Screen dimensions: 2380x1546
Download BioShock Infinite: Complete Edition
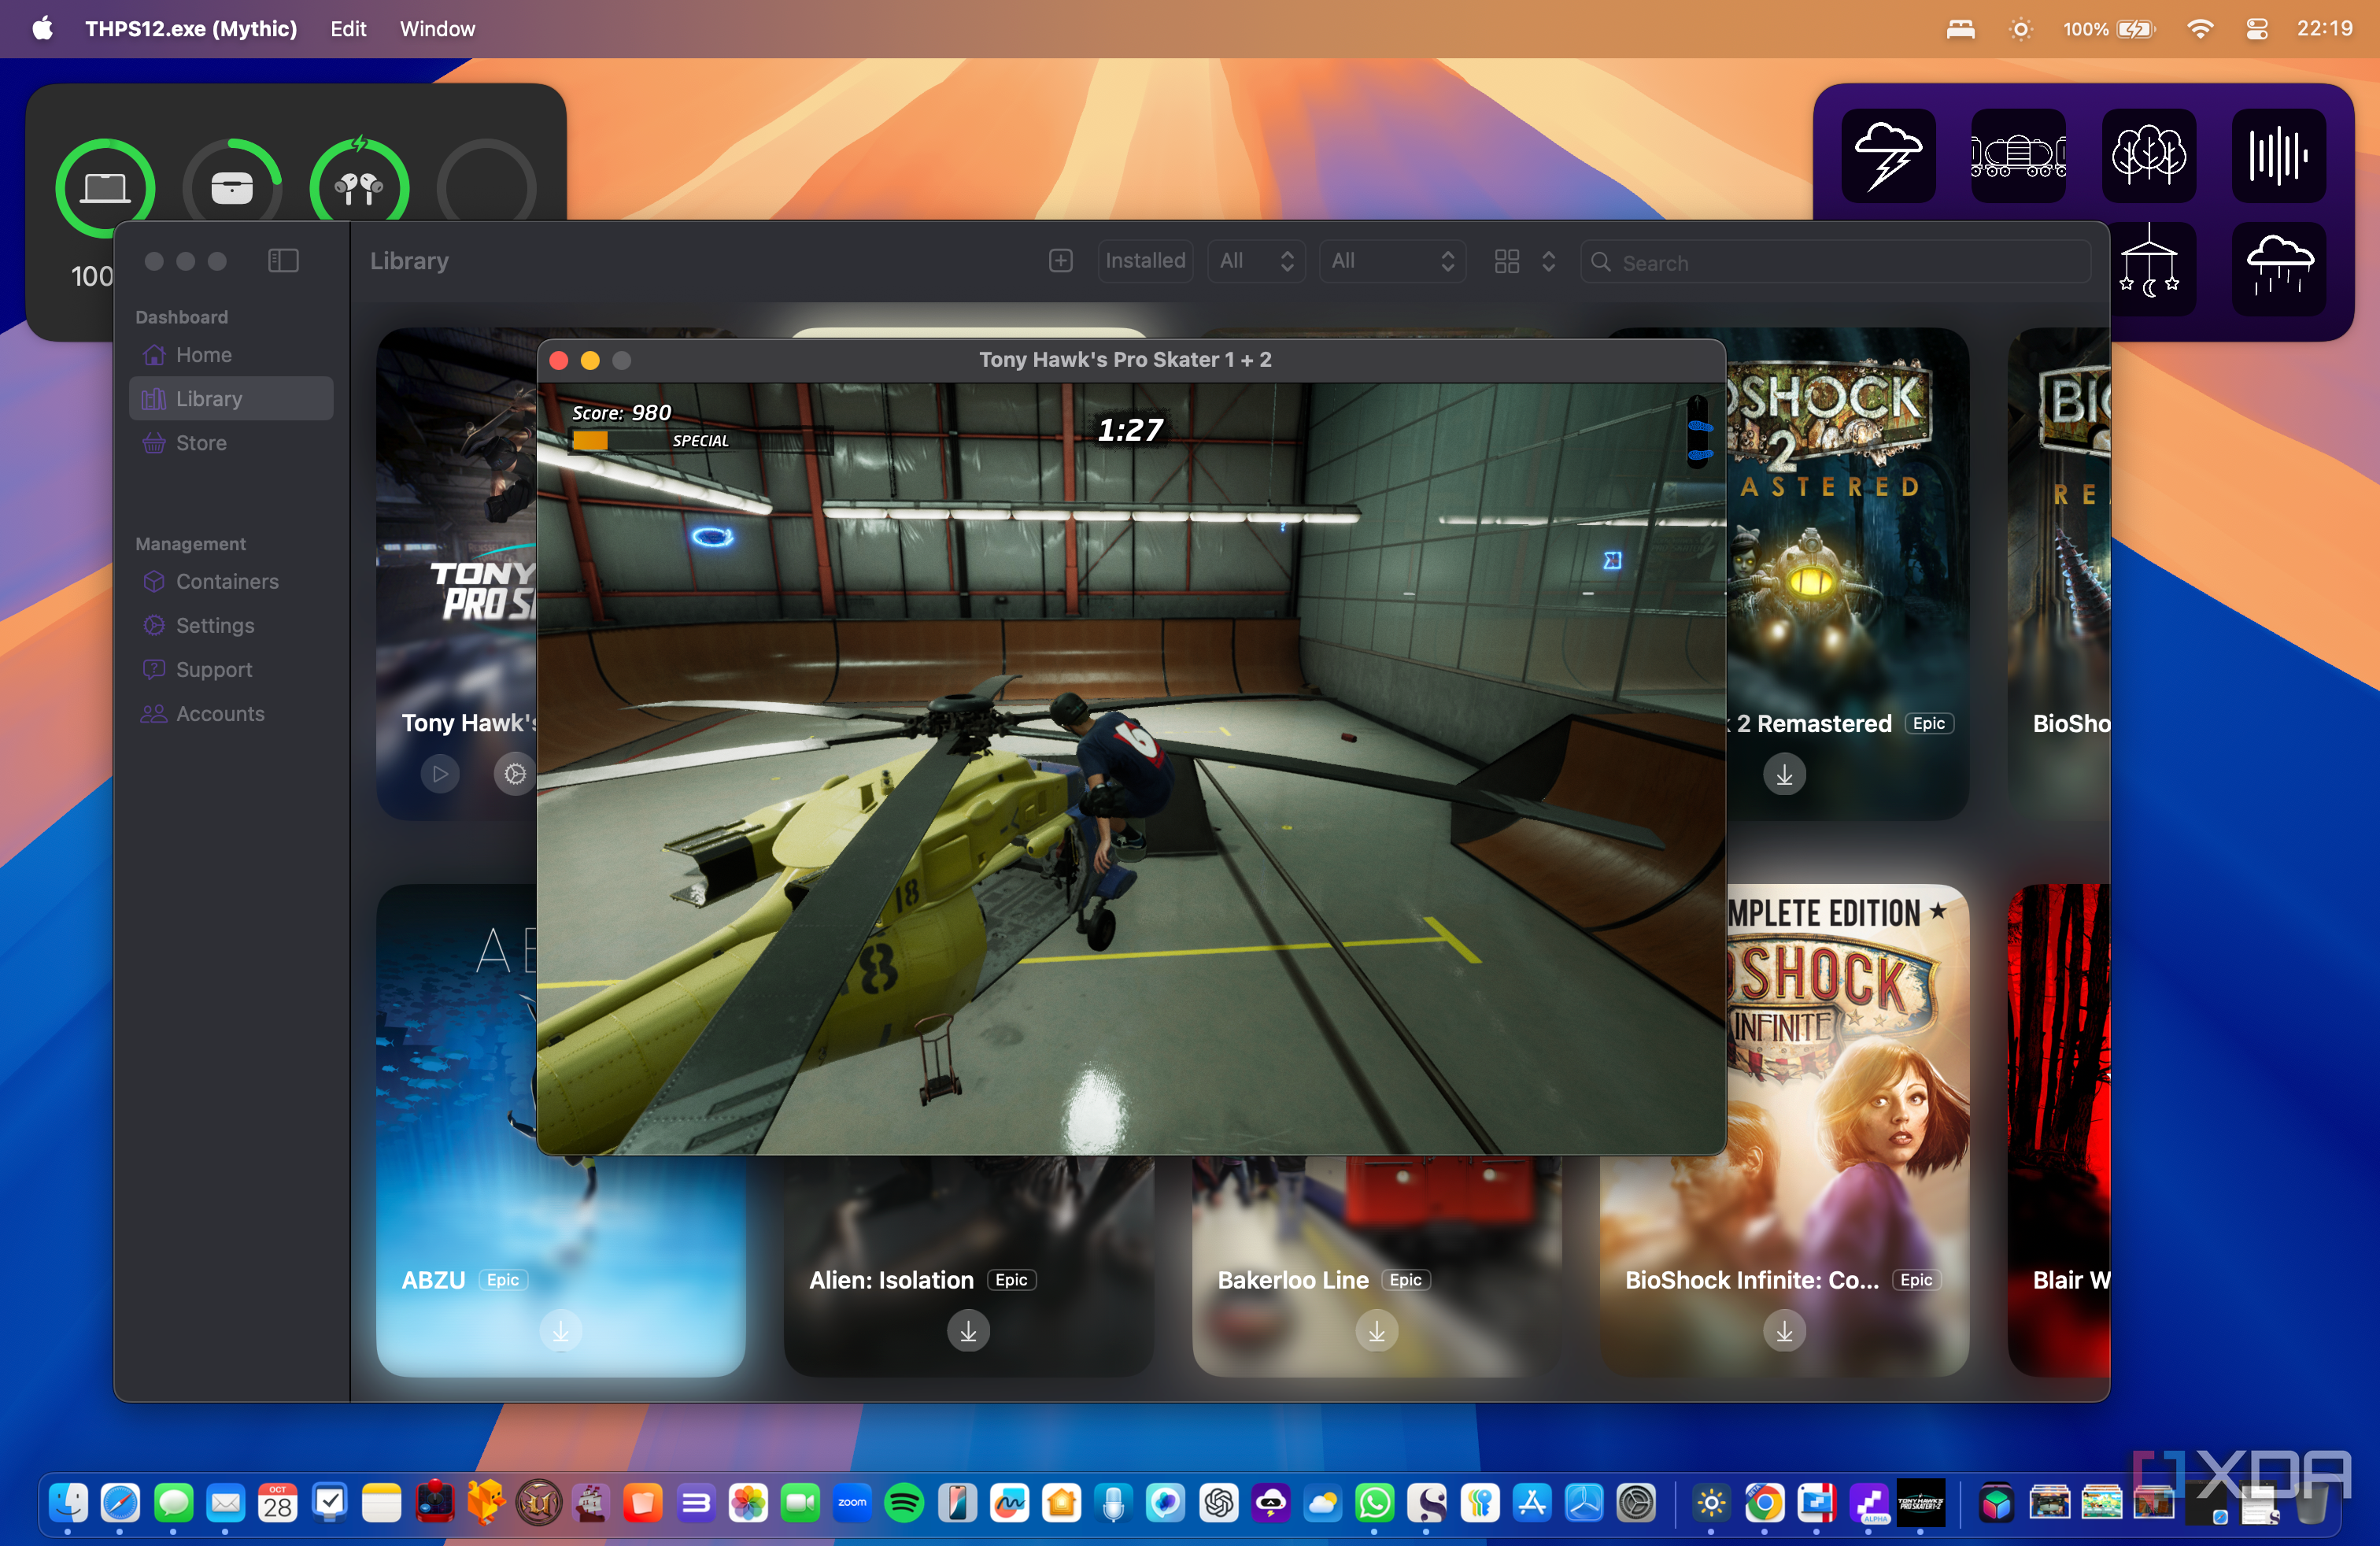point(1784,1330)
